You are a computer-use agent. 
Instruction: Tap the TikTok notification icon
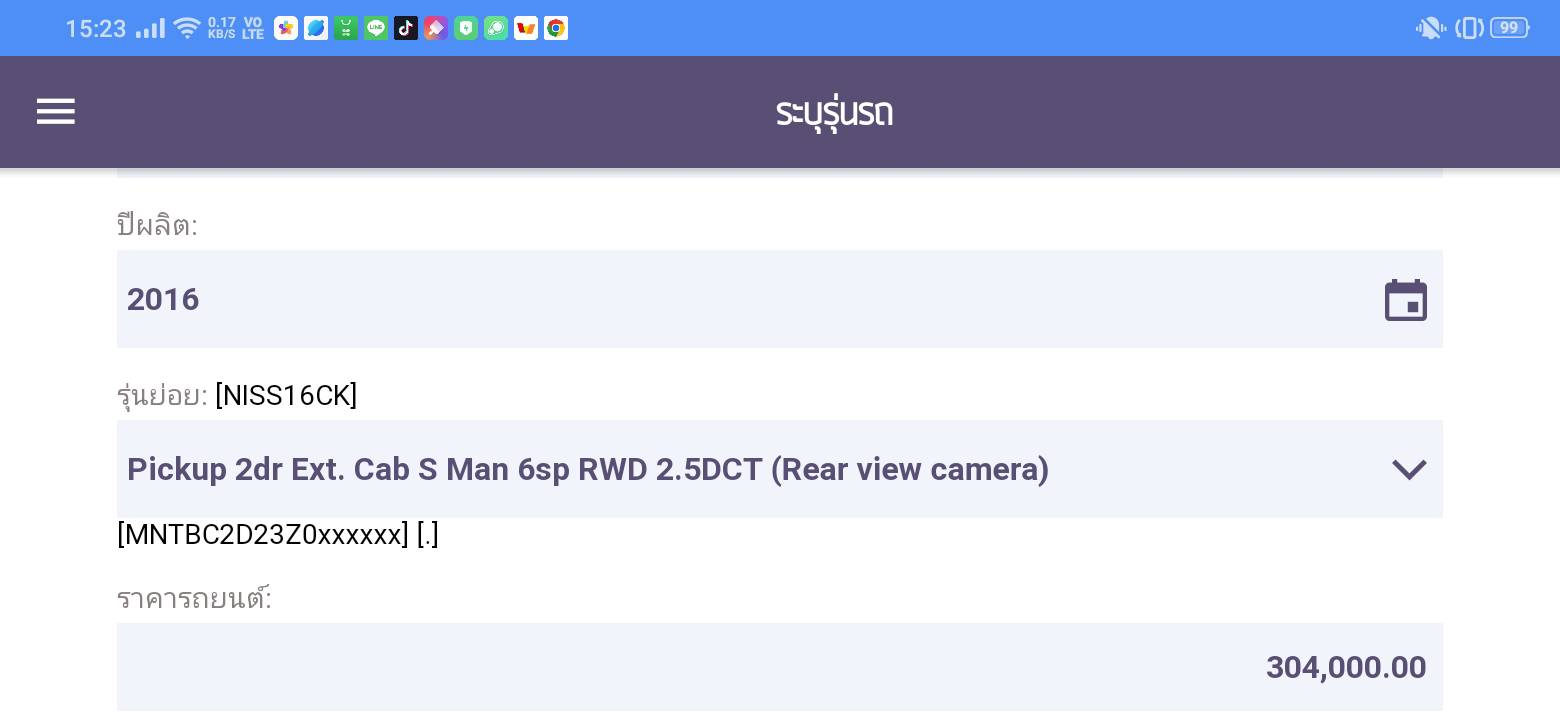pos(406,28)
